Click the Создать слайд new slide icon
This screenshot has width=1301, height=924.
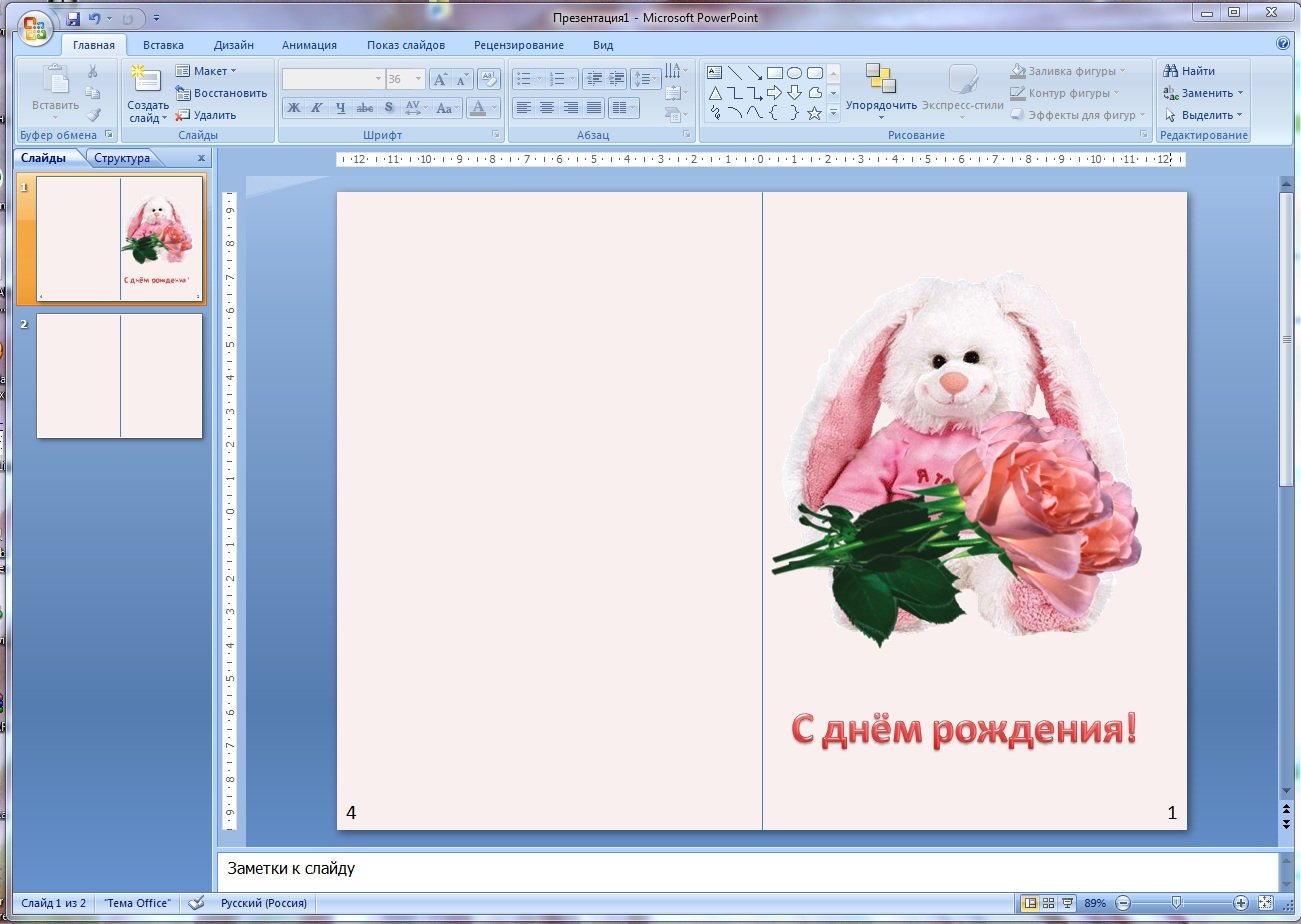point(146,82)
